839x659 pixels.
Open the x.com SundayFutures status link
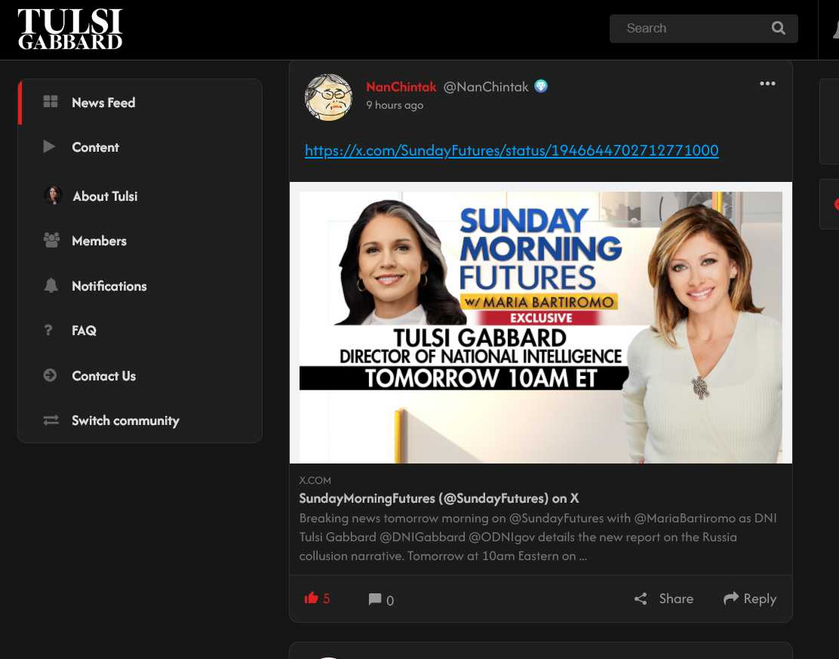pos(512,150)
